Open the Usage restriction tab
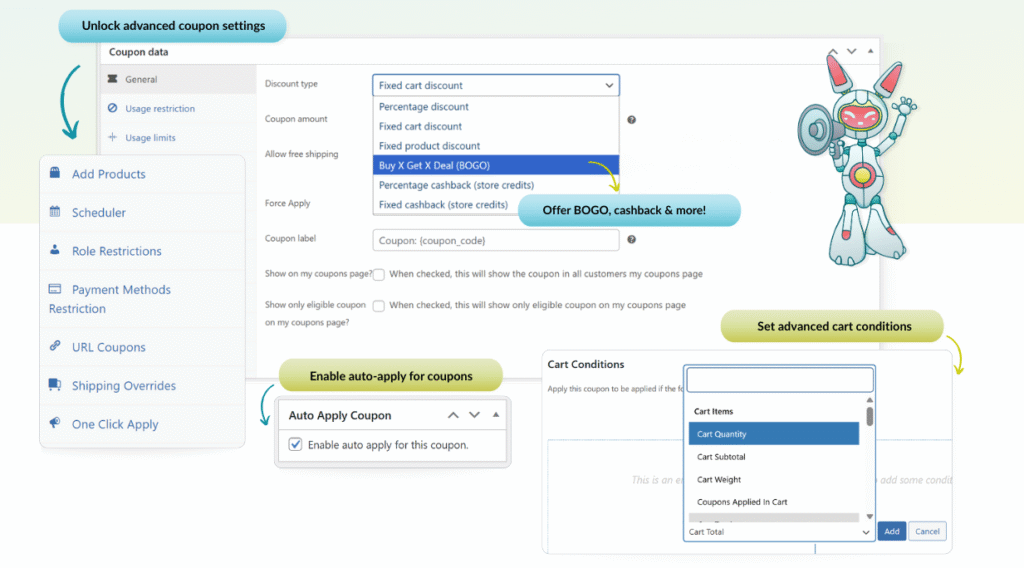The height and width of the screenshot is (568, 1024). click(x=159, y=108)
